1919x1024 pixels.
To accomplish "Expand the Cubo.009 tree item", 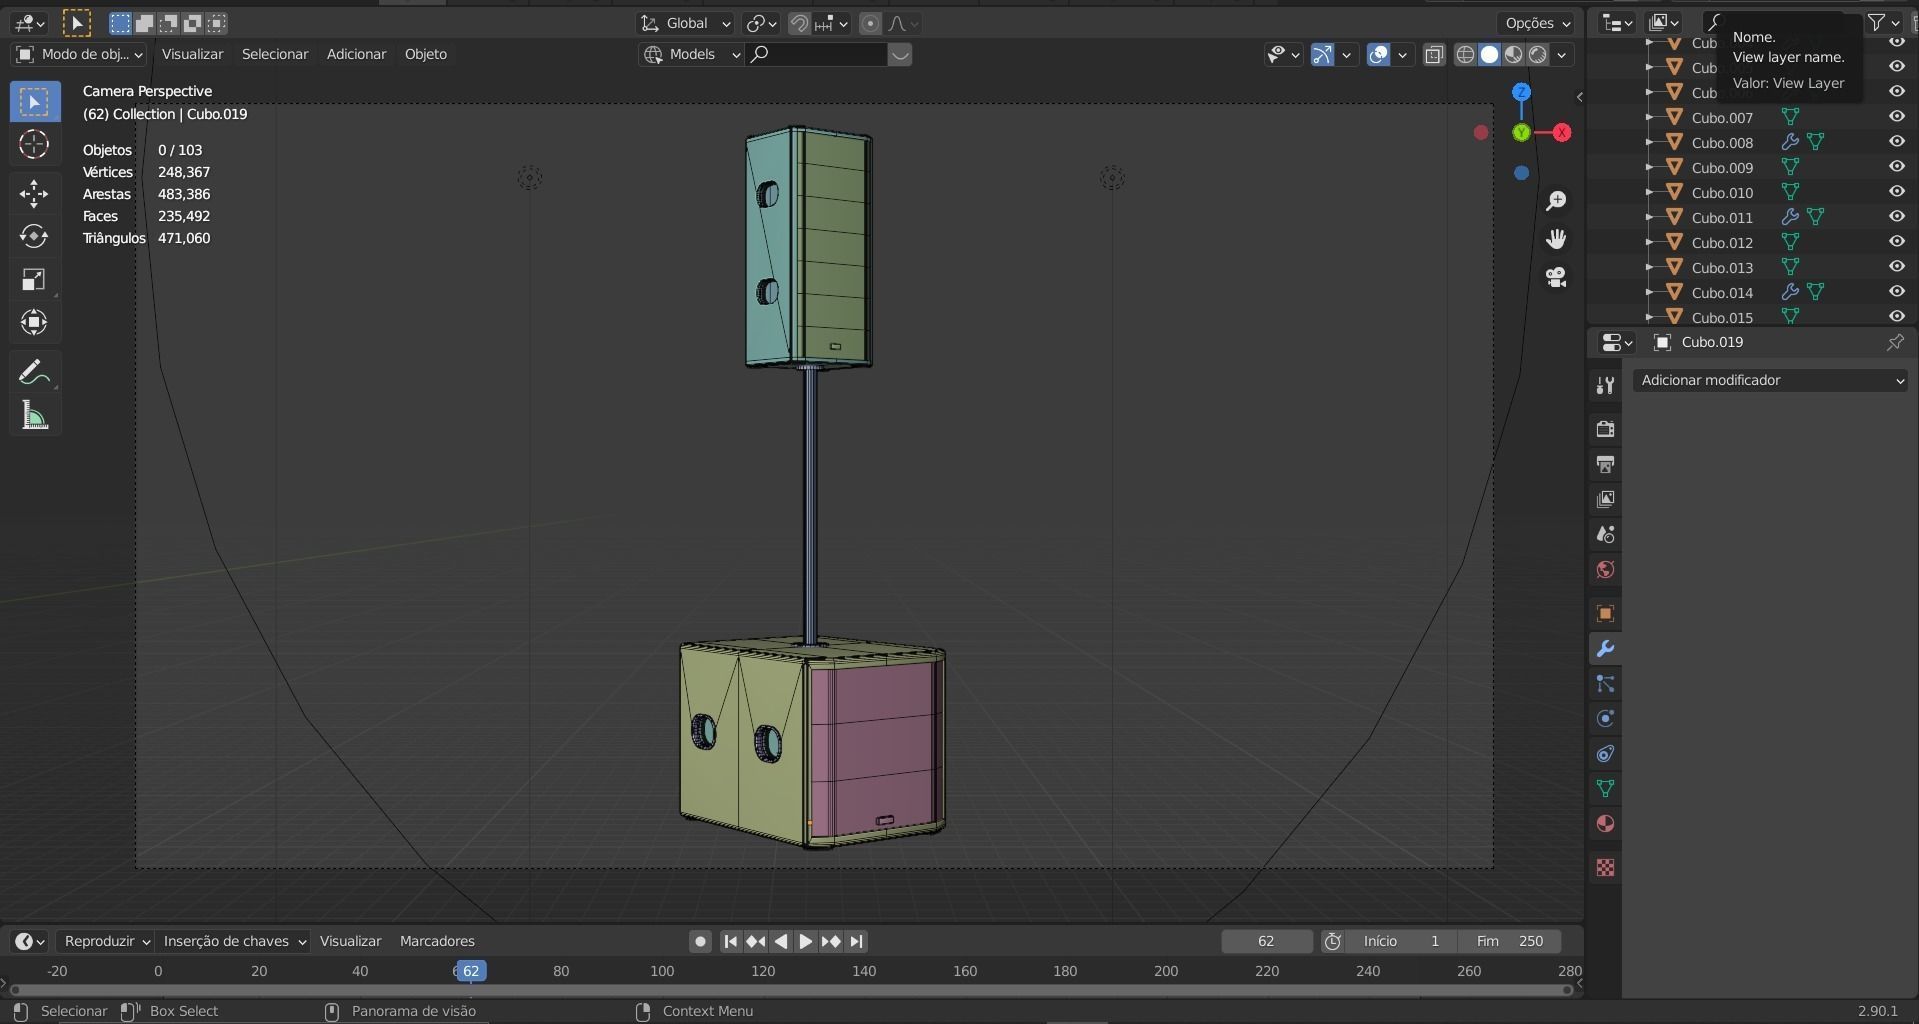I will click(x=1649, y=167).
